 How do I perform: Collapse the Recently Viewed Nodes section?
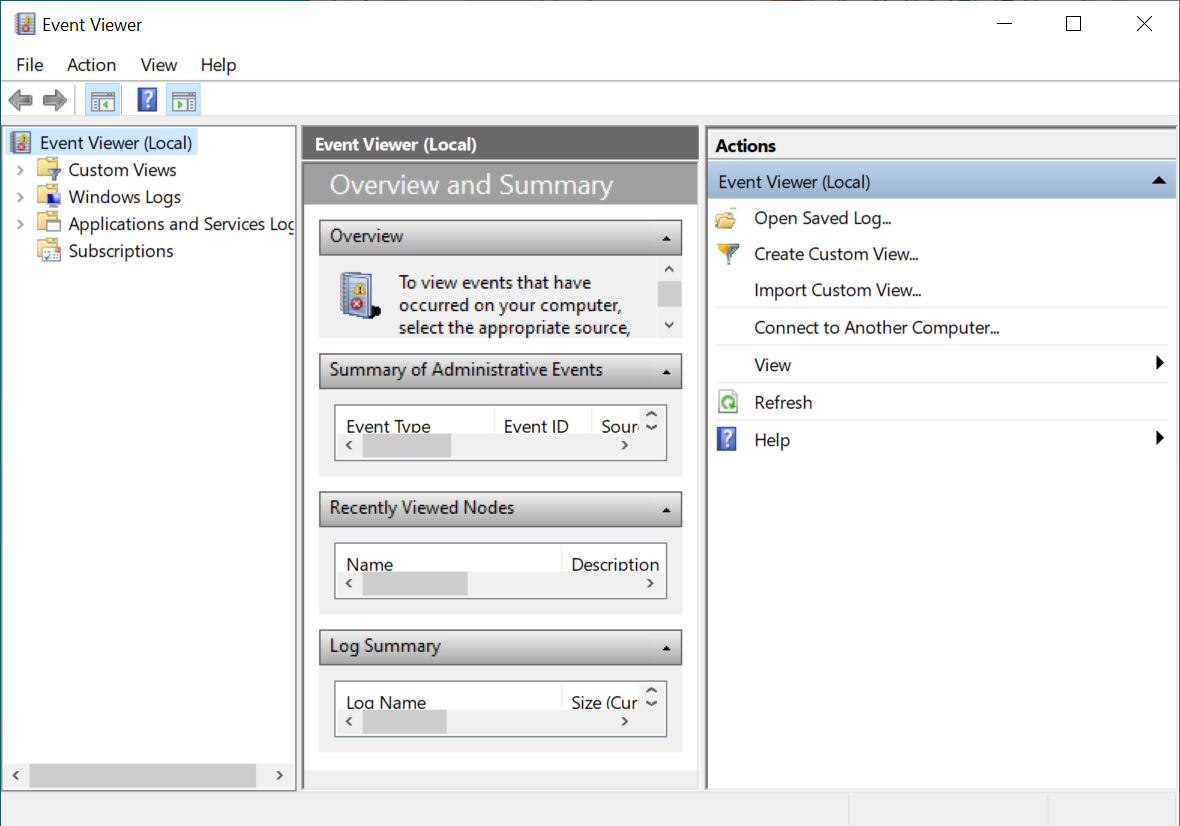tap(666, 510)
